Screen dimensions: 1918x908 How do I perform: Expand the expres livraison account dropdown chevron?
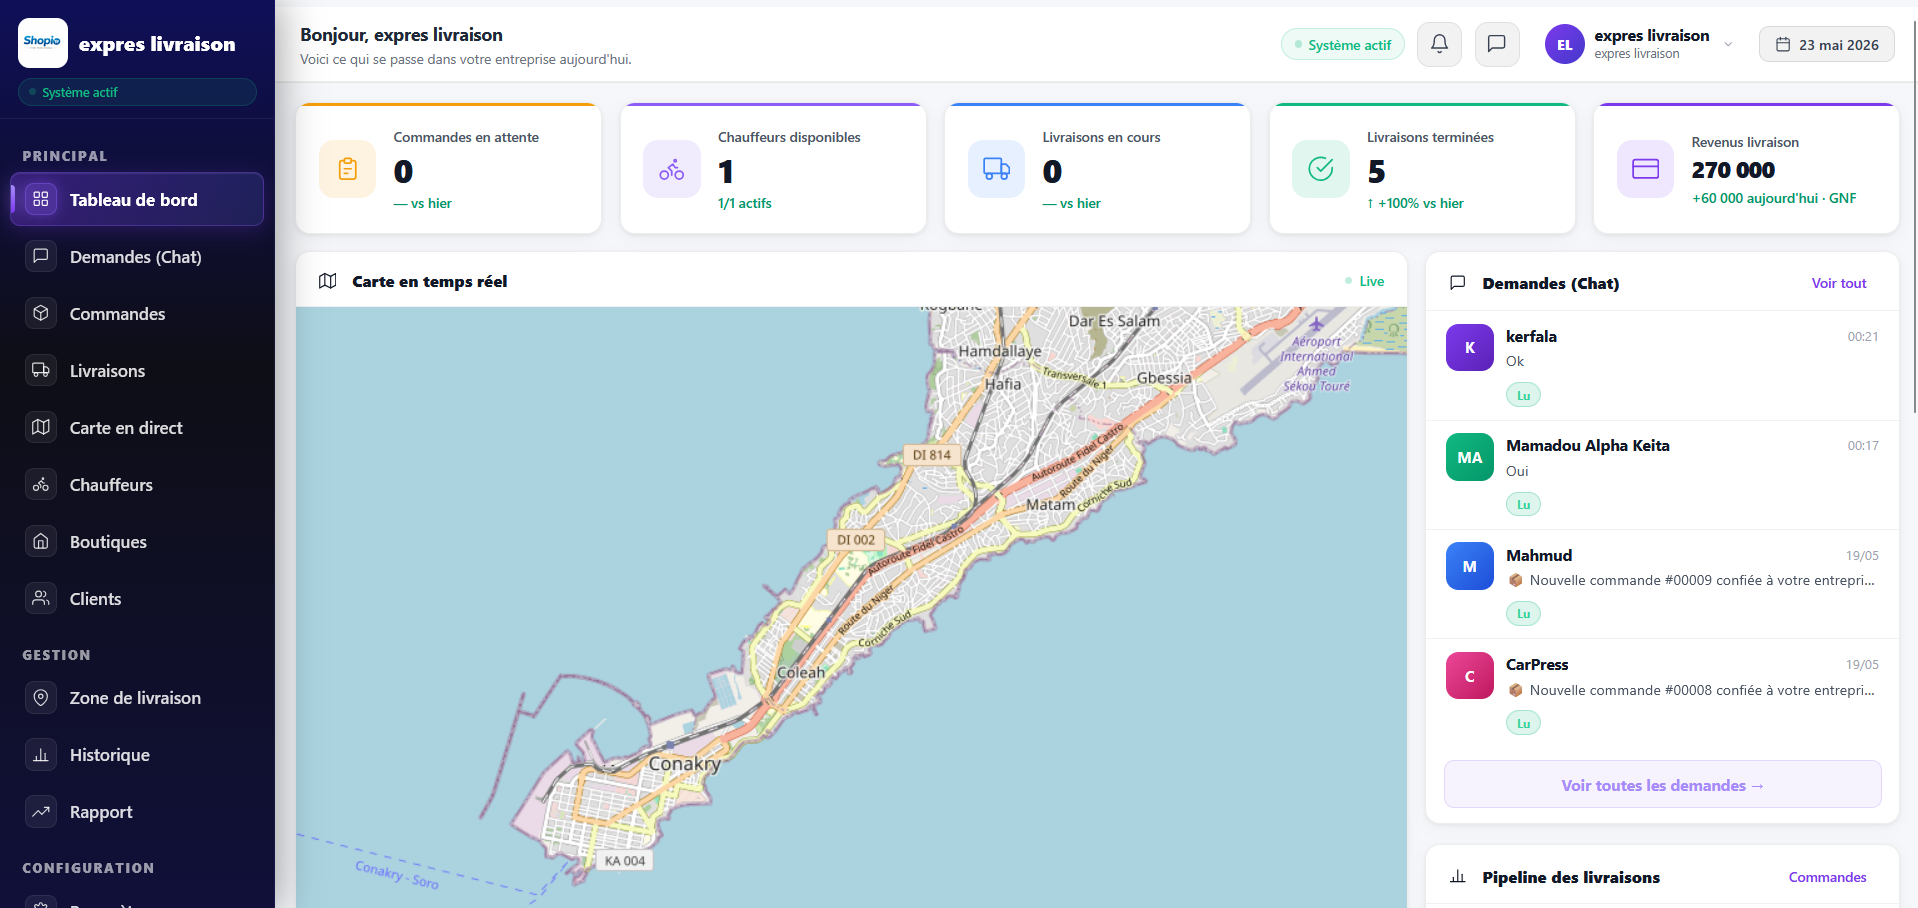(x=1728, y=45)
